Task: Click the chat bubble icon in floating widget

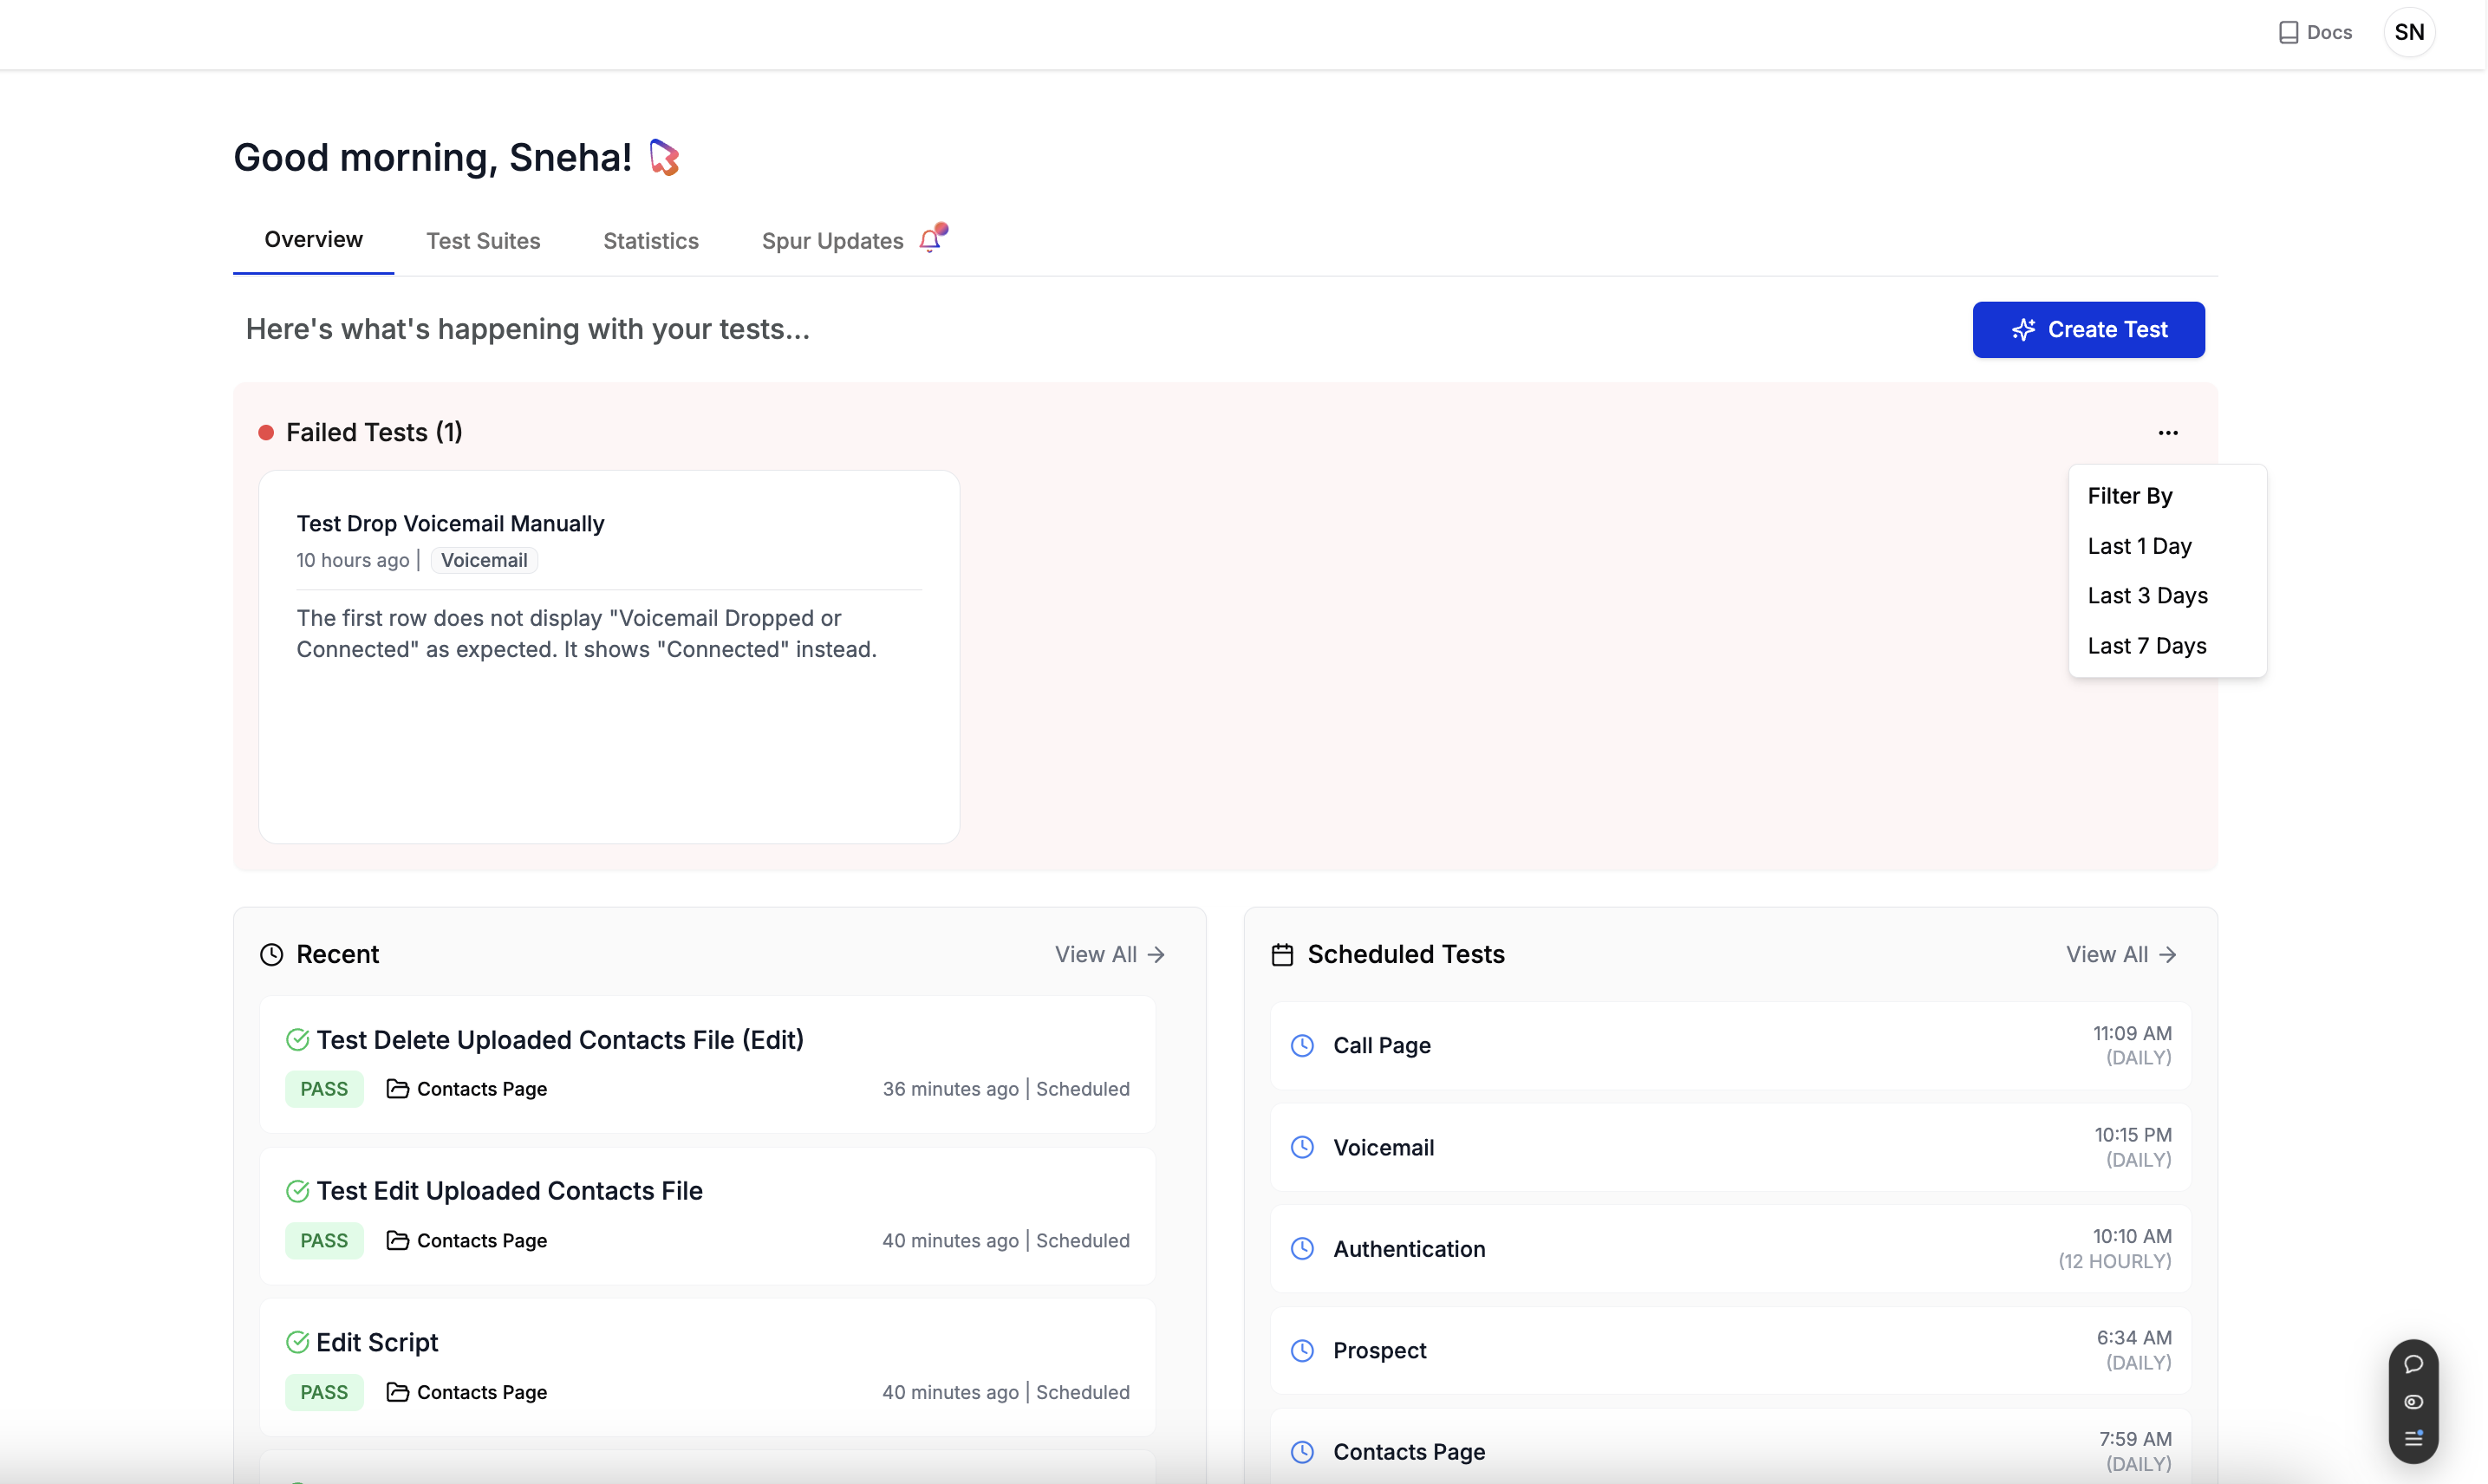Action: 2413,1364
